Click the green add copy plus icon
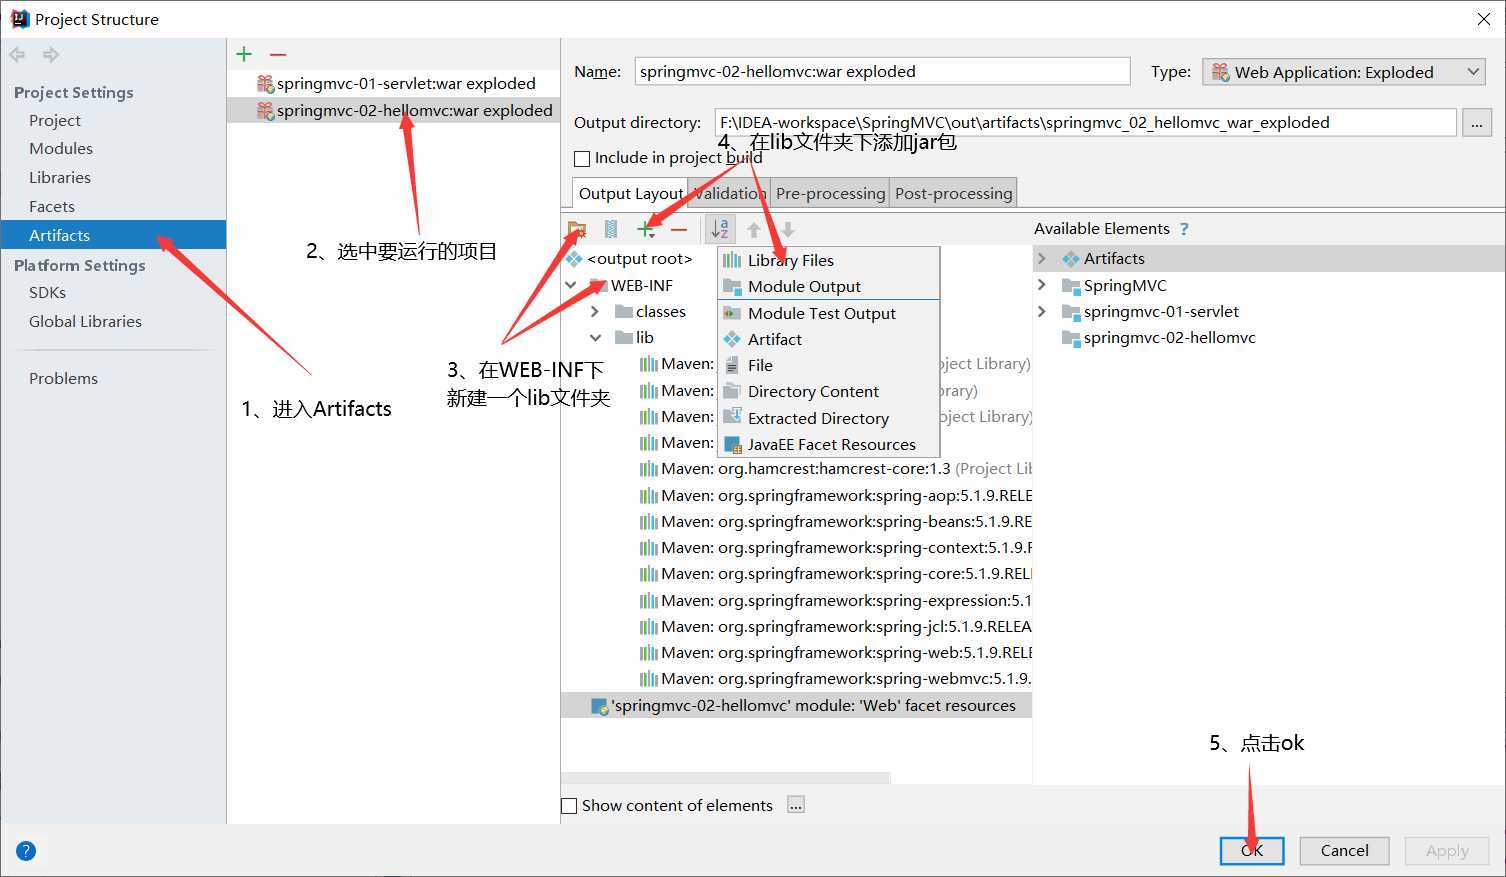The image size is (1506, 877). pos(646,230)
